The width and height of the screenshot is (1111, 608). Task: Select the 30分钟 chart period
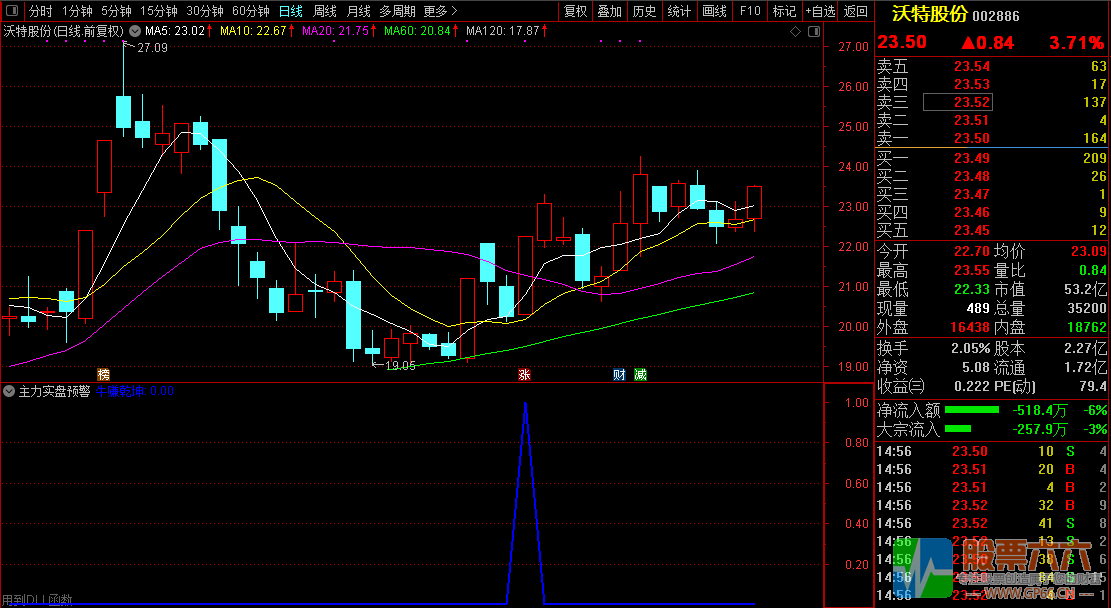tap(205, 11)
